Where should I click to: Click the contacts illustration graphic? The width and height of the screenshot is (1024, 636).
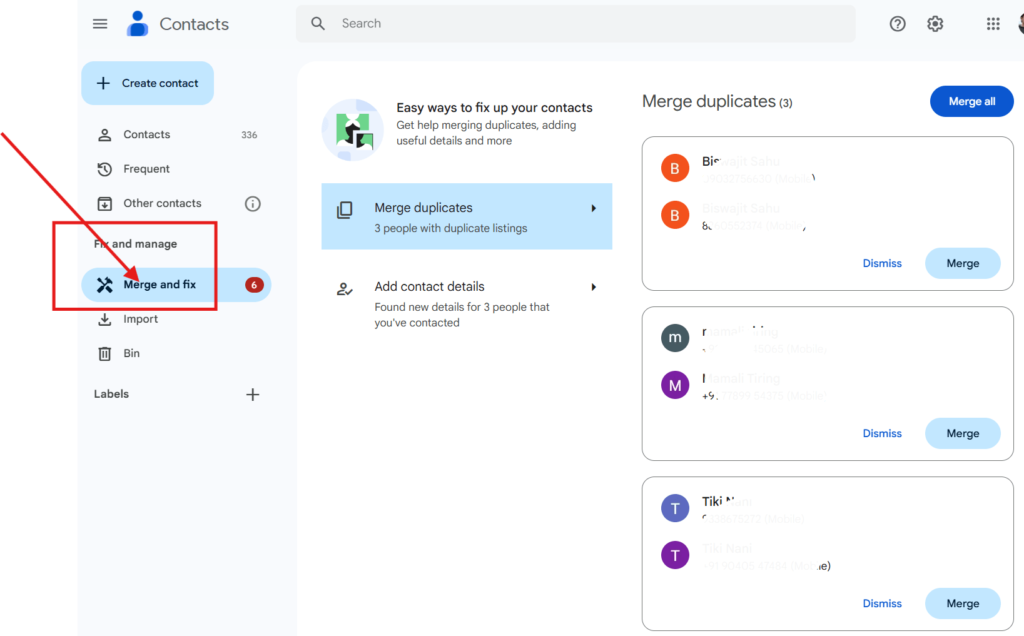tap(353, 129)
